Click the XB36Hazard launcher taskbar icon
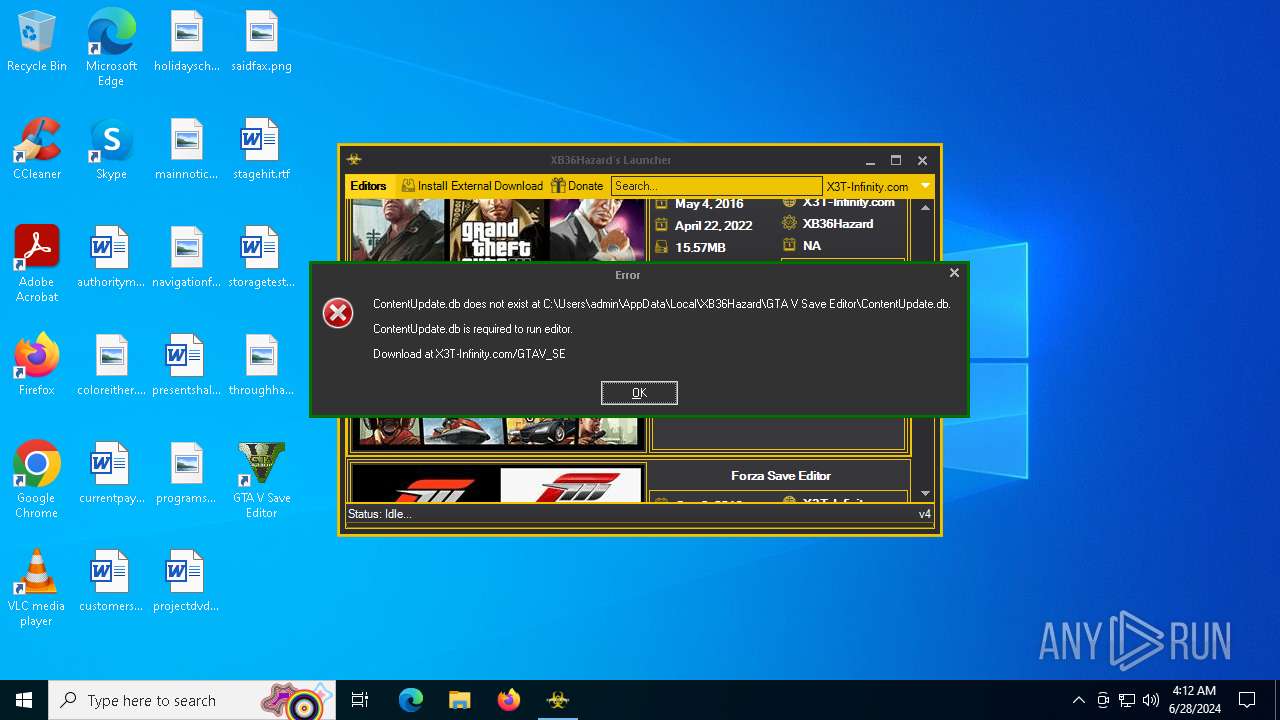The width and height of the screenshot is (1280, 720). (558, 700)
